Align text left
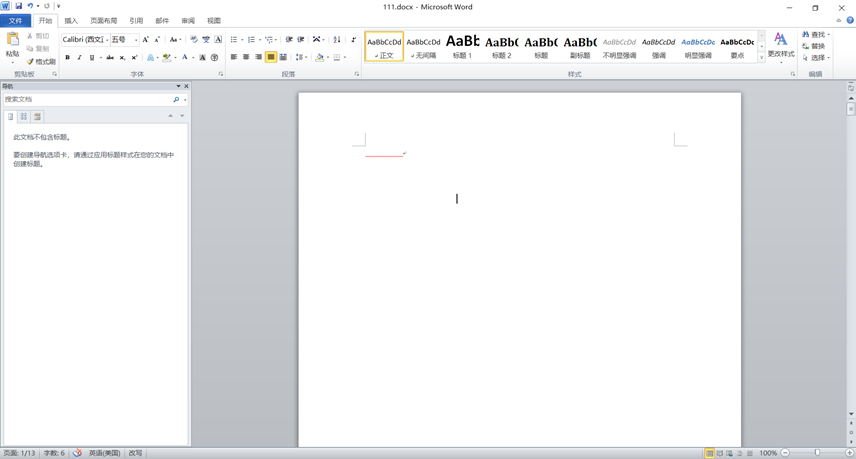This screenshot has height=459, width=856. coord(234,57)
